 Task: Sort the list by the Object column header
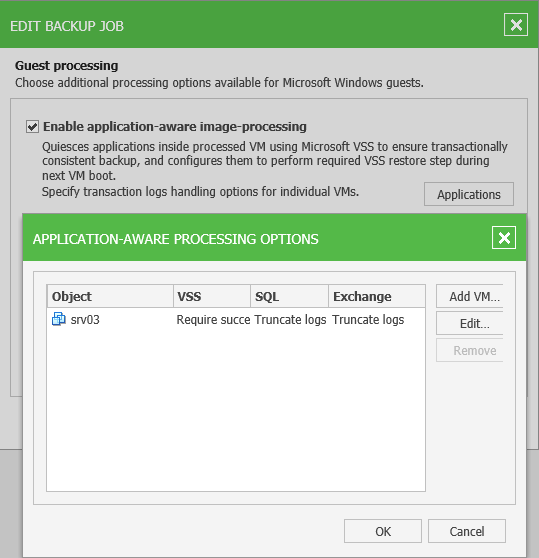(x=110, y=296)
